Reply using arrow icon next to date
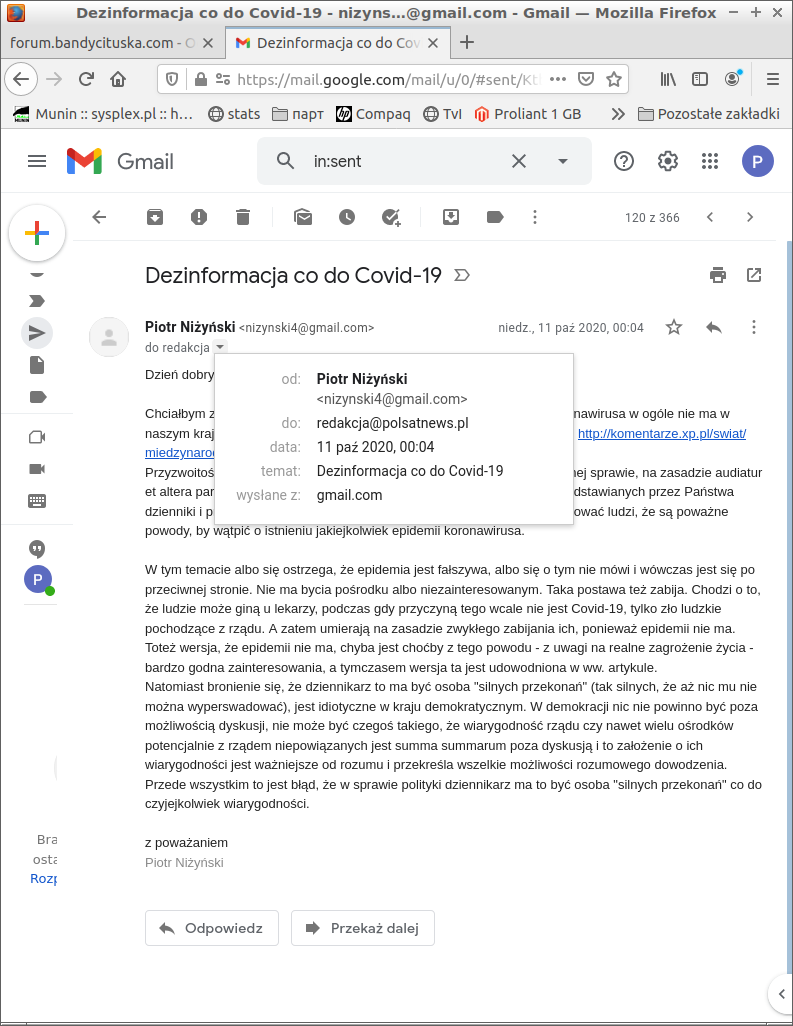 click(714, 327)
